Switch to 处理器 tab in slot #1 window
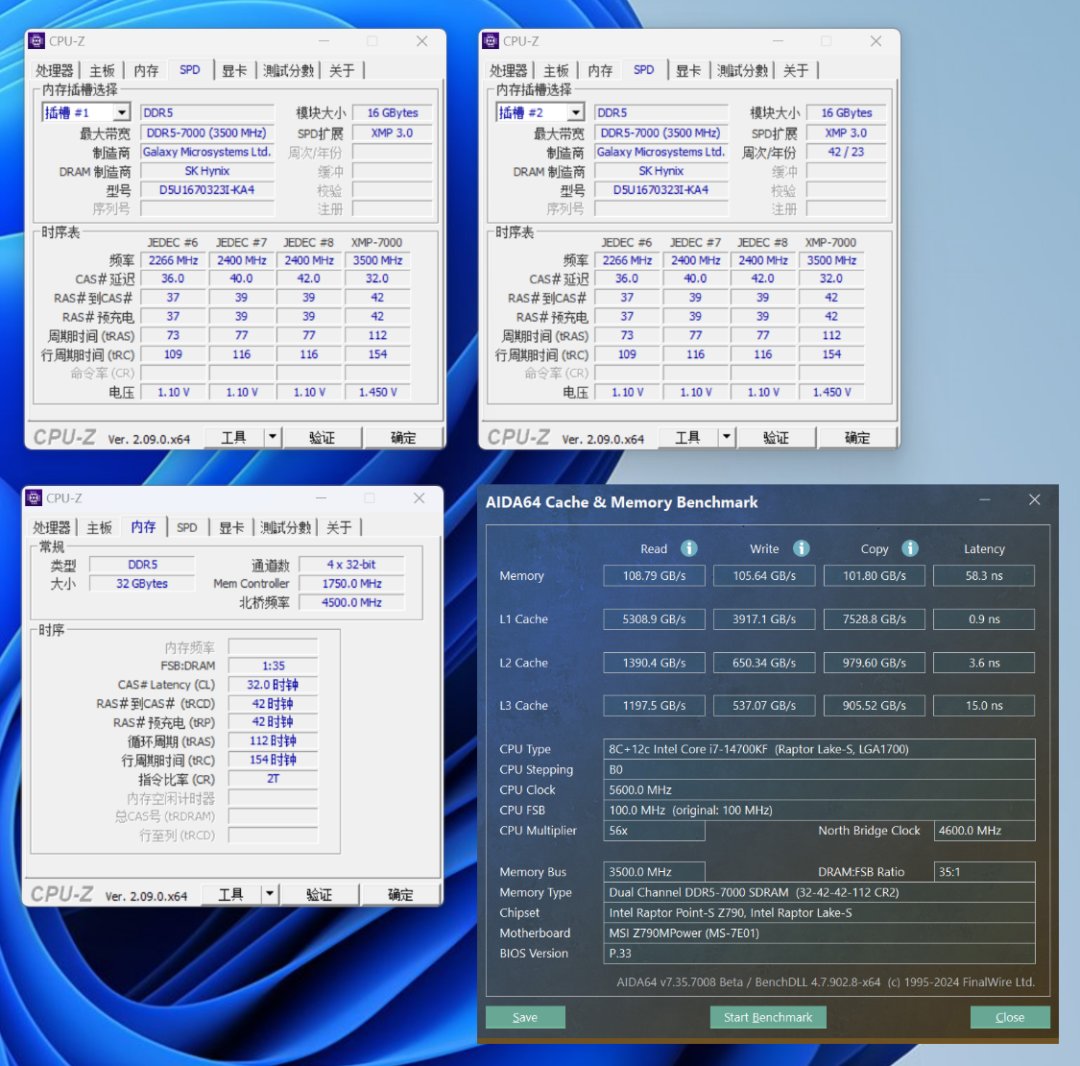 coord(54,70)
